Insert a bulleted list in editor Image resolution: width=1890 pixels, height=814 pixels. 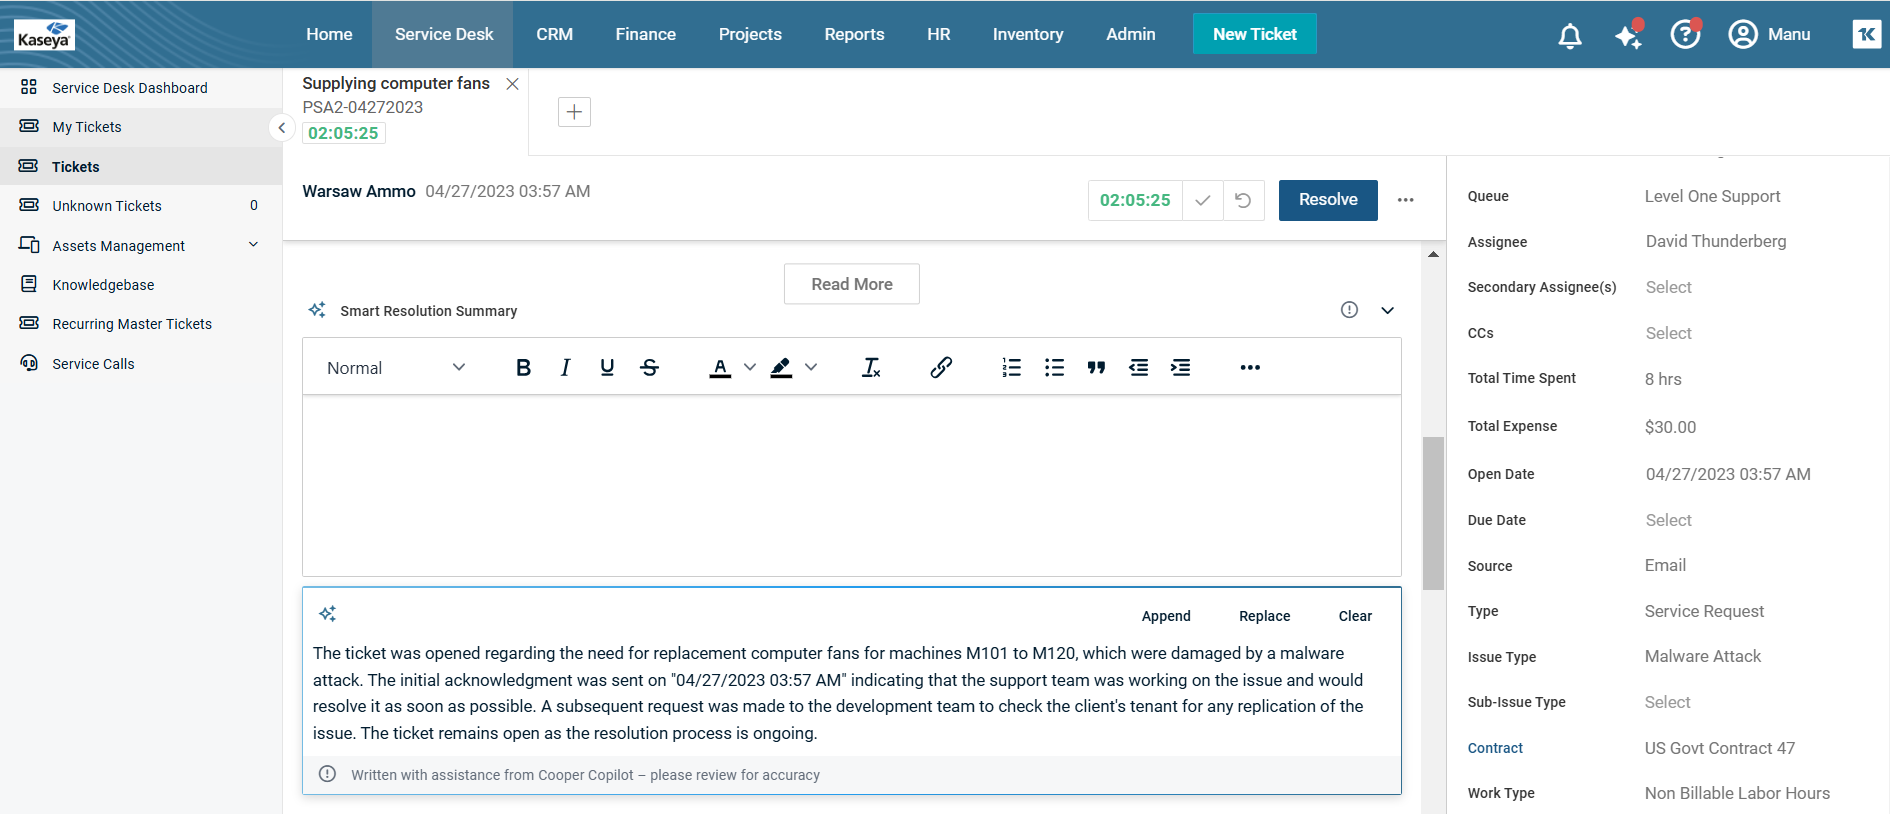(x=1054, y=368)
